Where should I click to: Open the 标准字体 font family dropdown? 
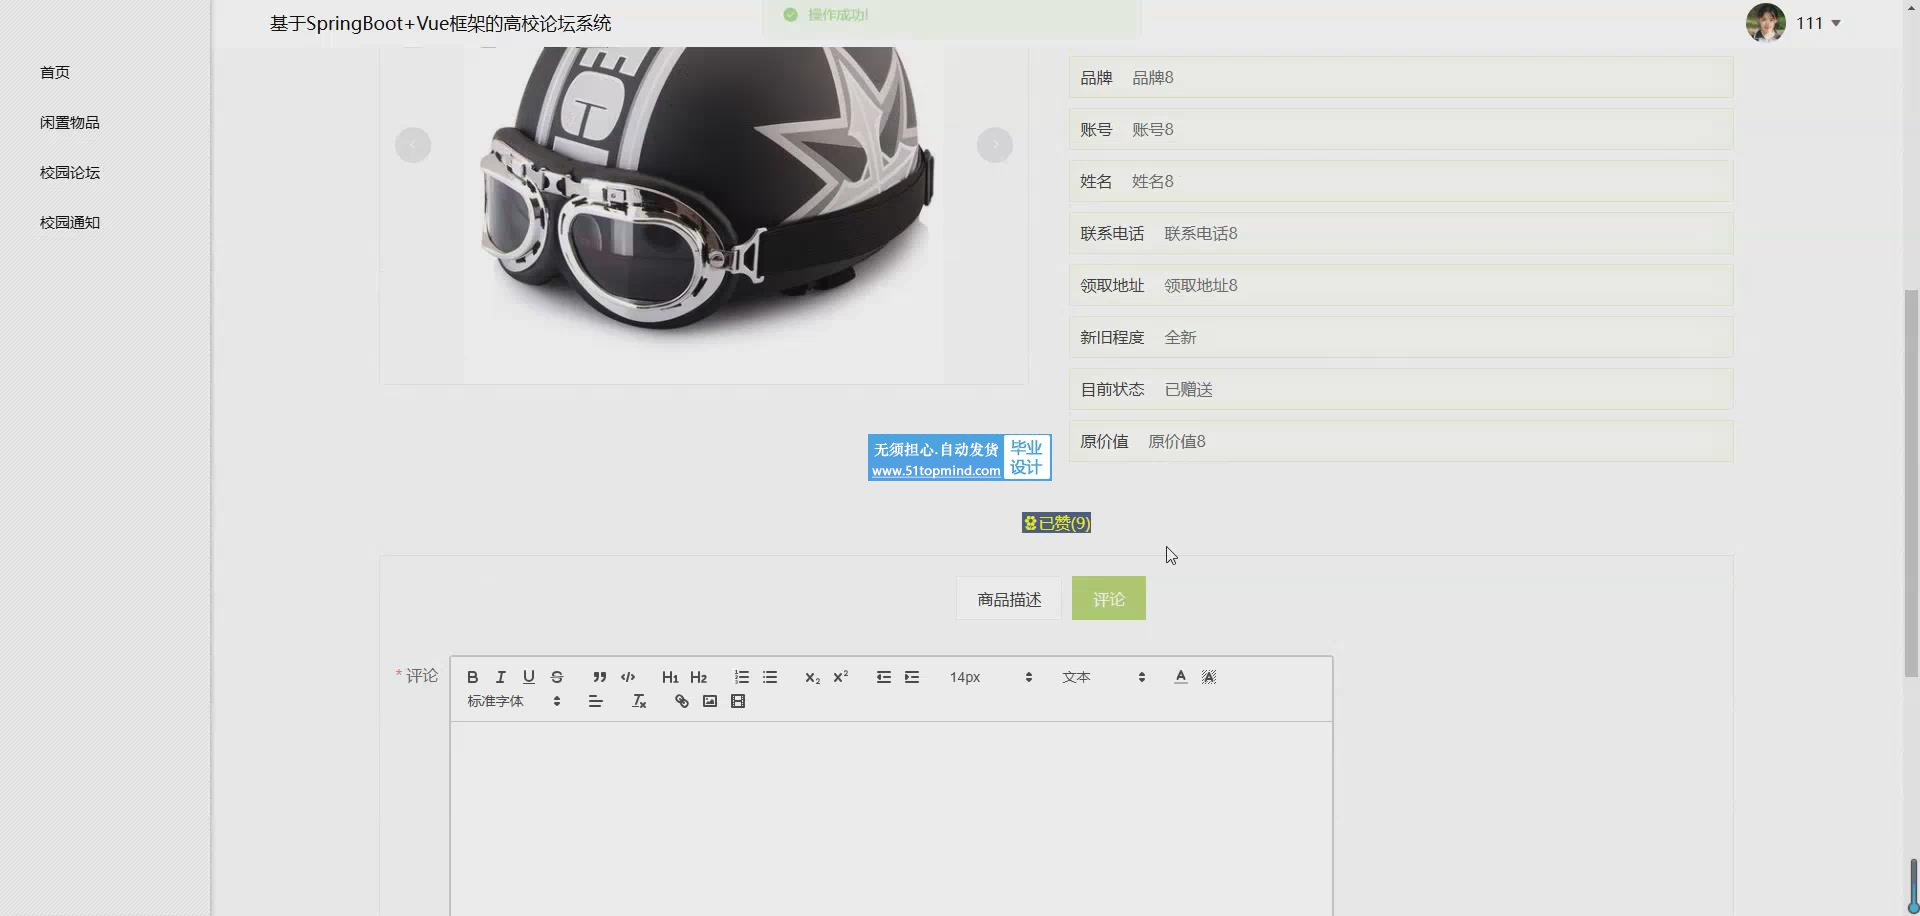[x=514, y=702]
